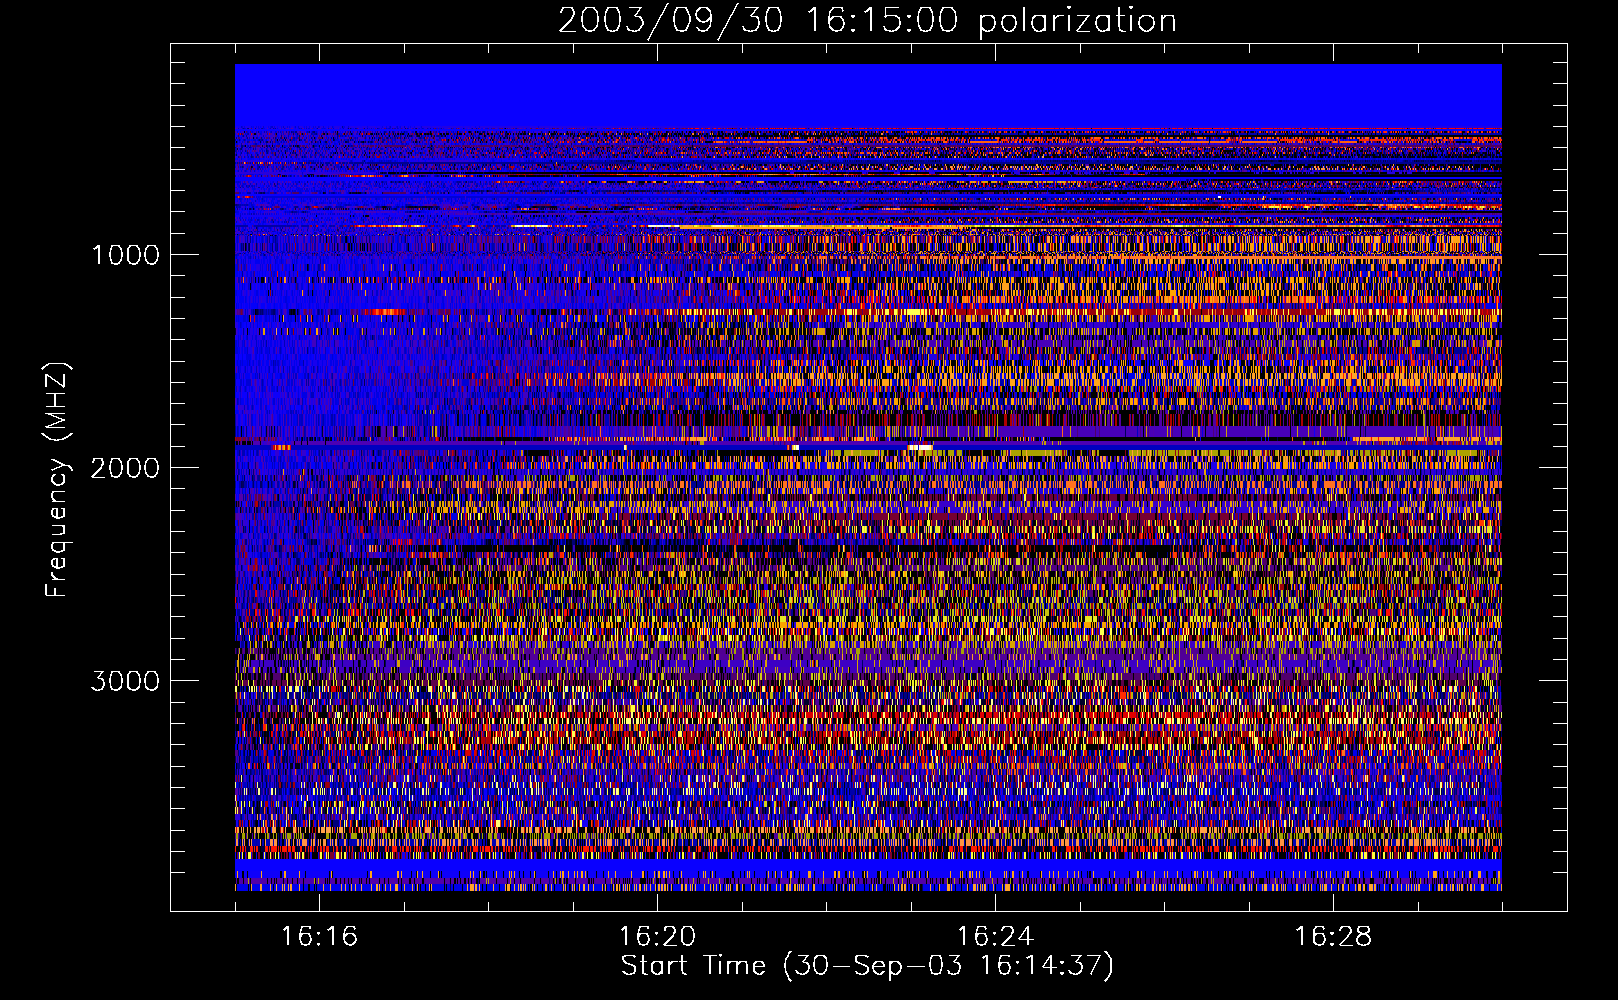
Task: Click the 'Frequency (MHZ)' axis label
Action: coord(57,480)
